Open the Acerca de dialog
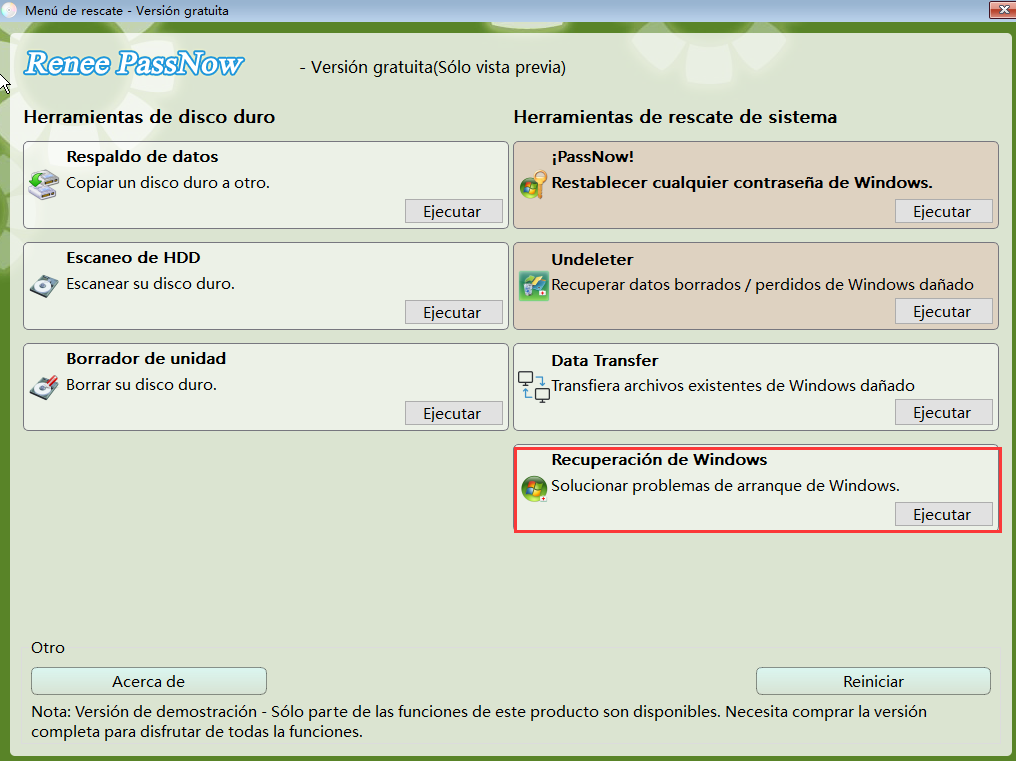Screen dimensions: 1016x761 tap(148, 681)
